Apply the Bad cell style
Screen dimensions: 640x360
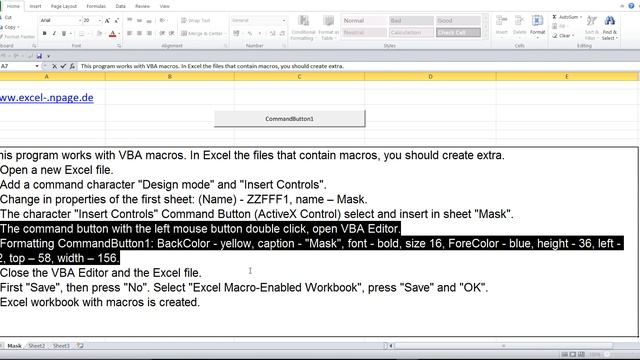point(411,20)
